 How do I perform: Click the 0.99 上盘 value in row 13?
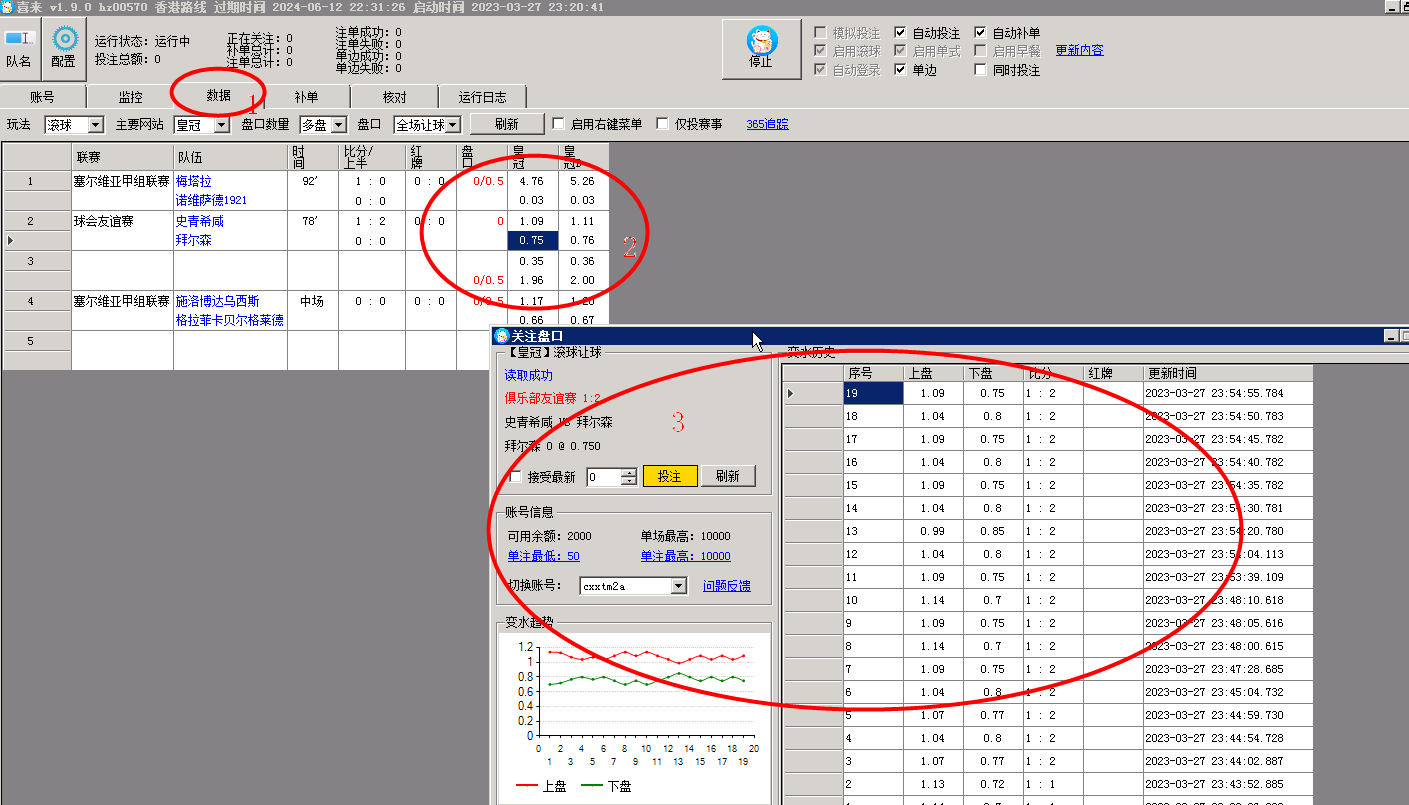(x=933, y=531)
